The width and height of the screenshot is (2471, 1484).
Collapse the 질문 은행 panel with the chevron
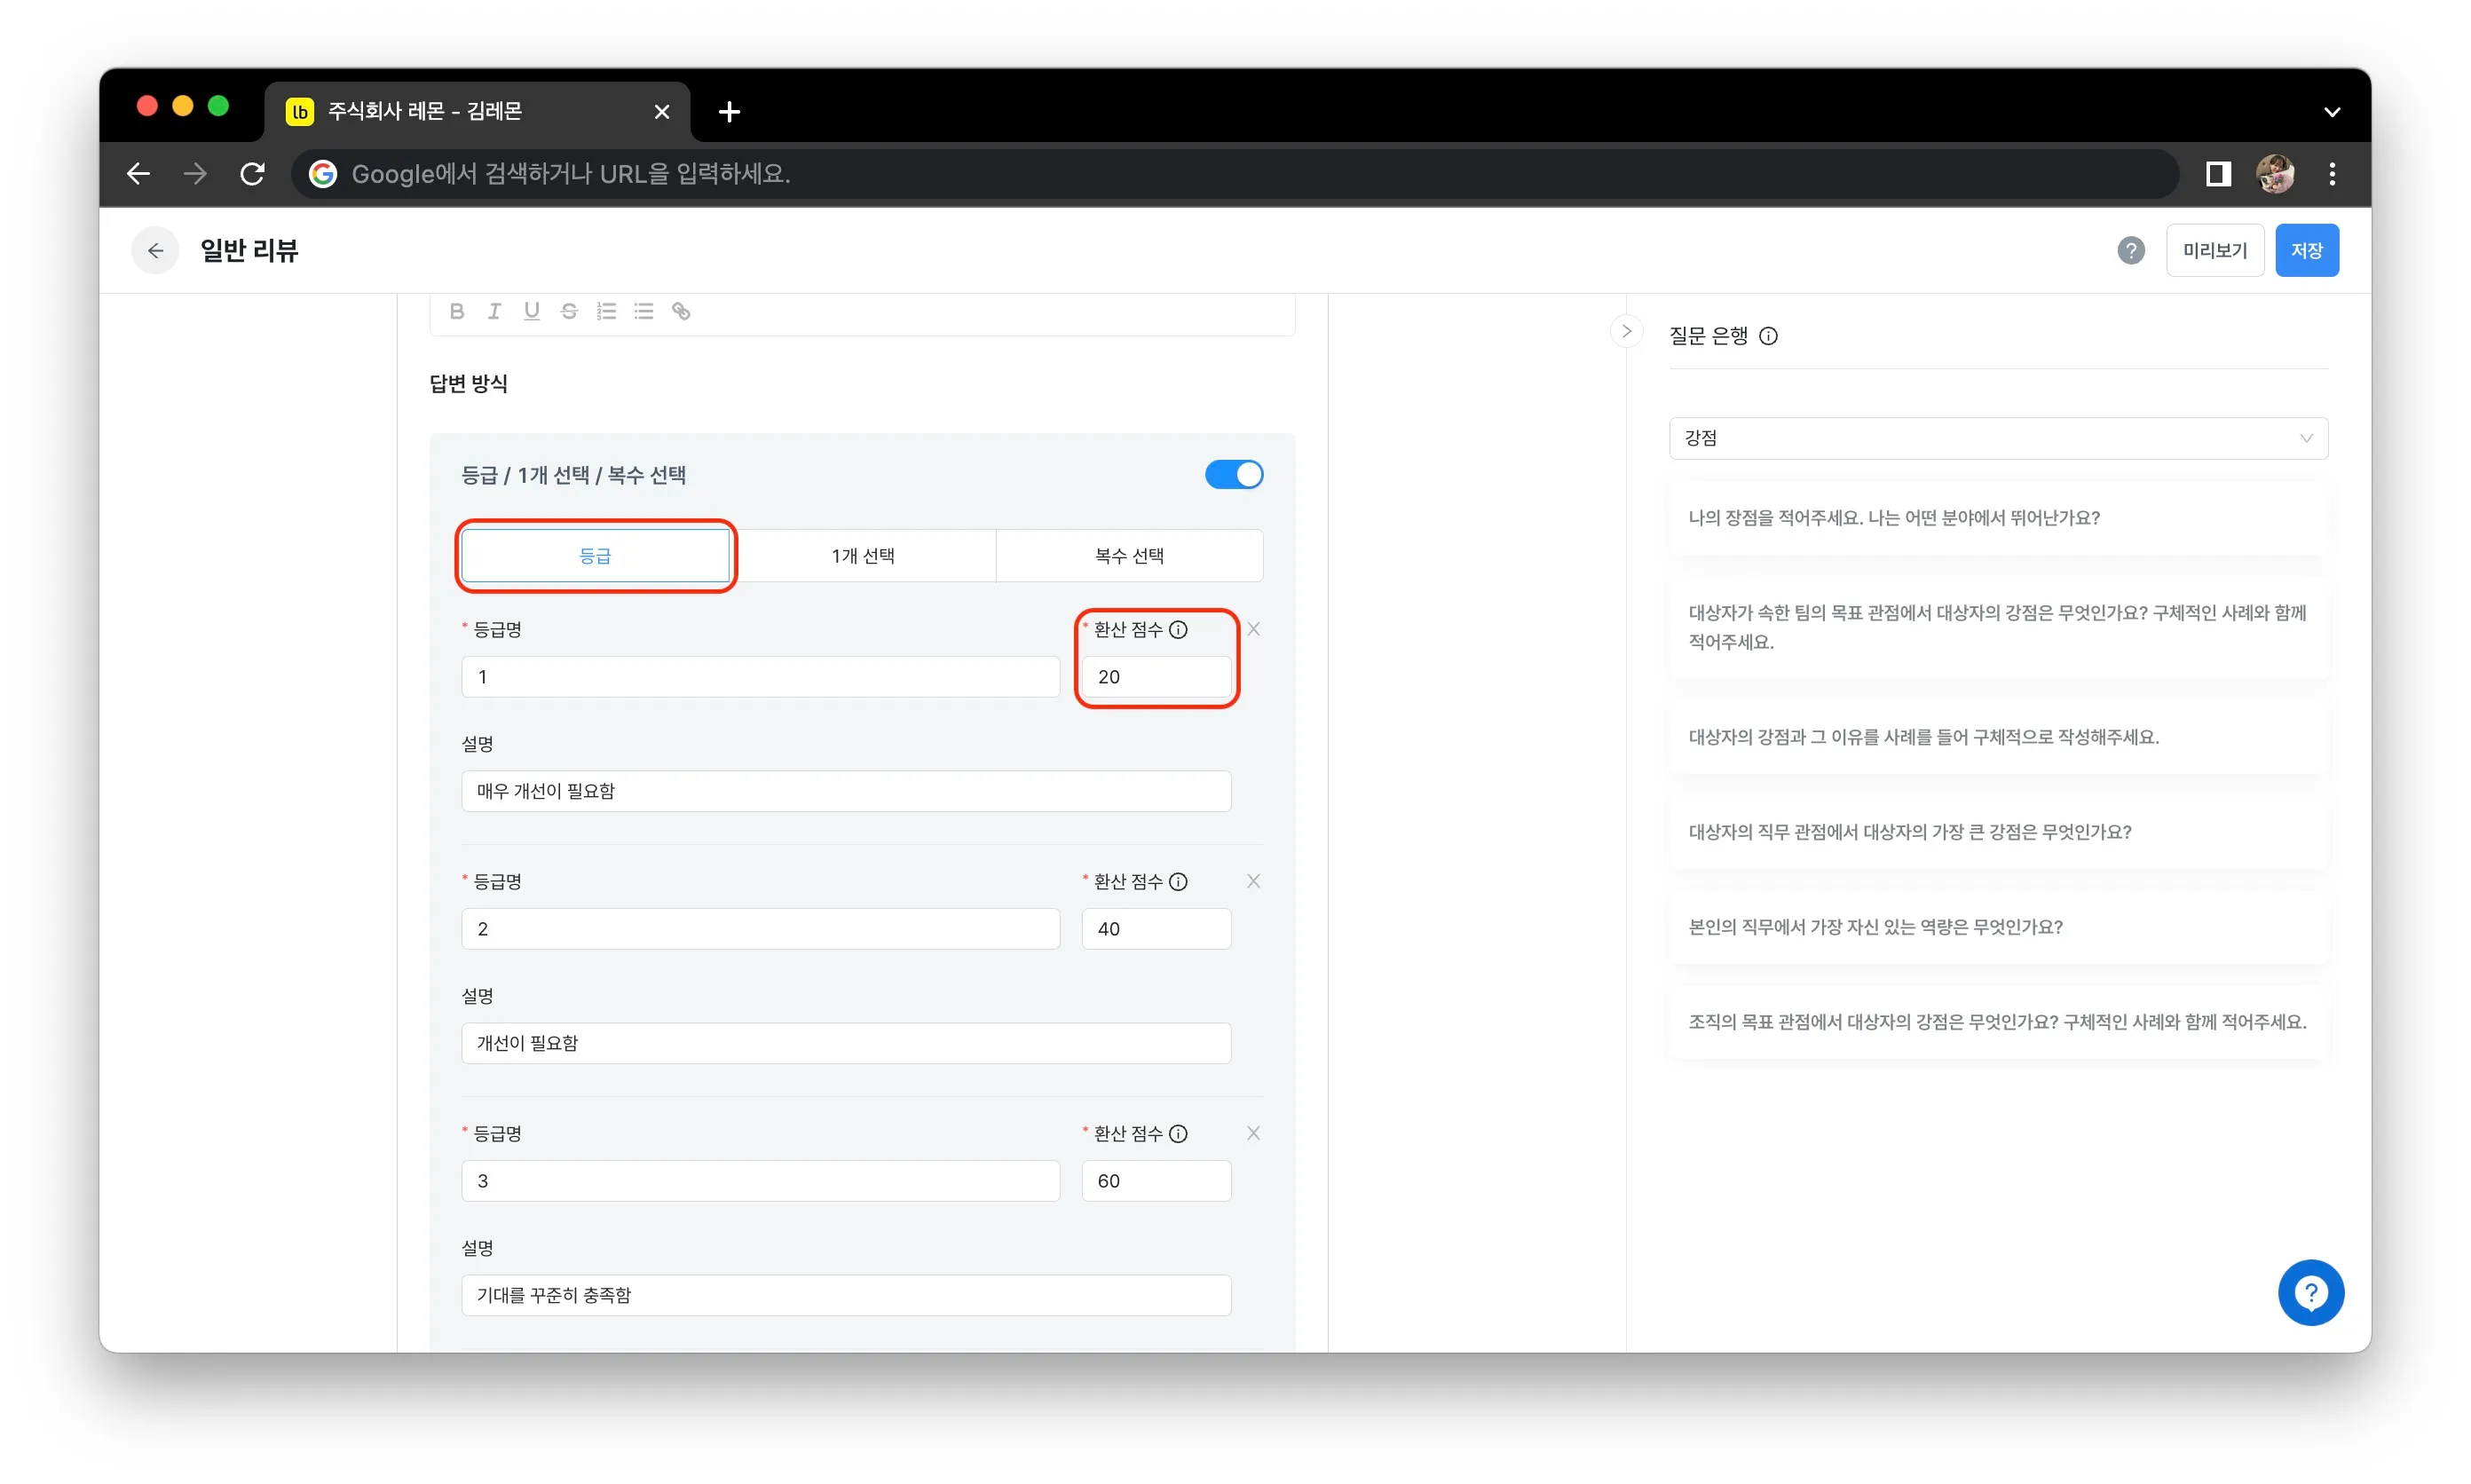pos(1626,331)
